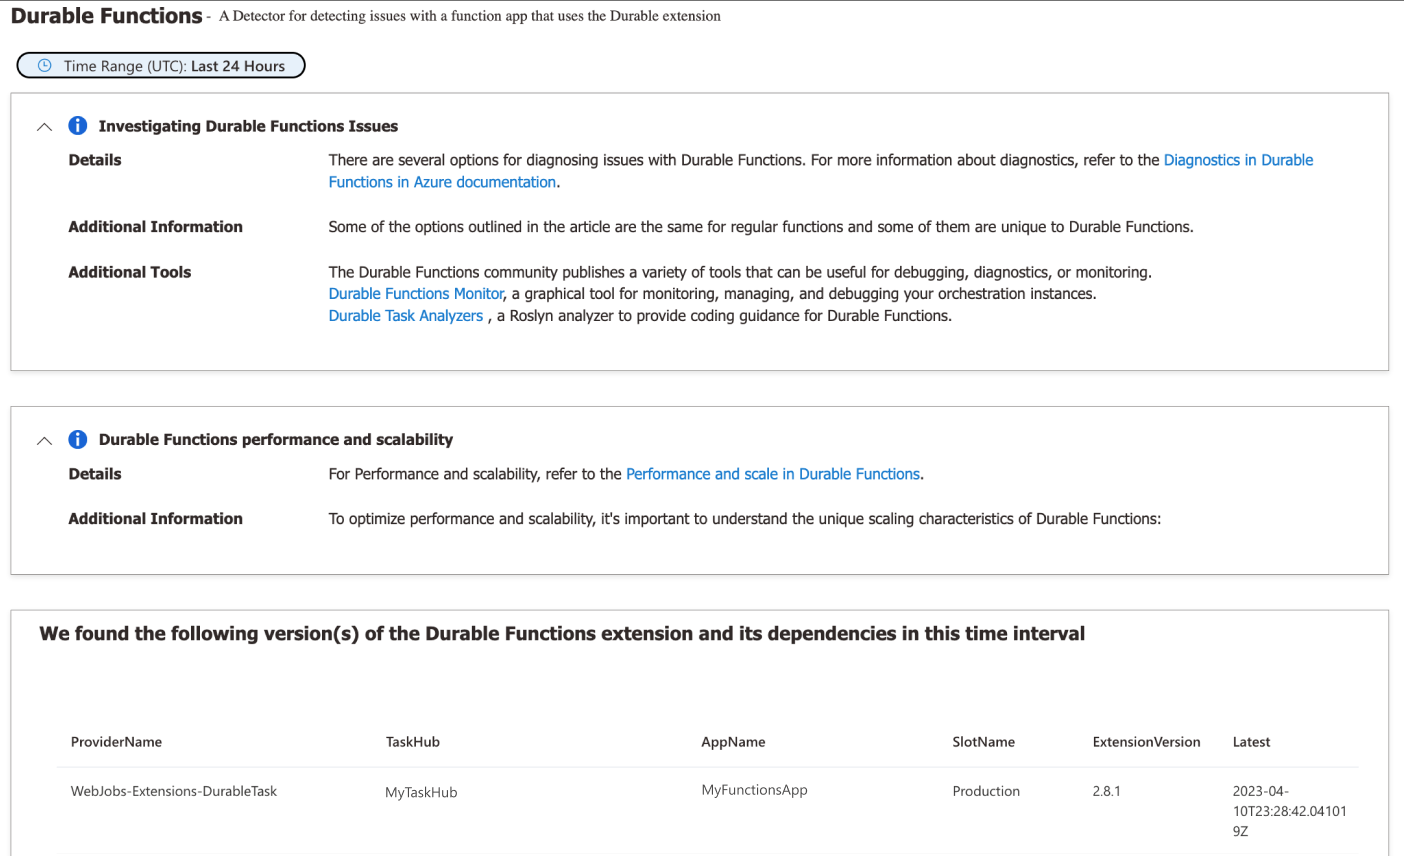1404x856 pixels.
Task: Click the info icon beside performance and scalability section
Action: [77, 438]
